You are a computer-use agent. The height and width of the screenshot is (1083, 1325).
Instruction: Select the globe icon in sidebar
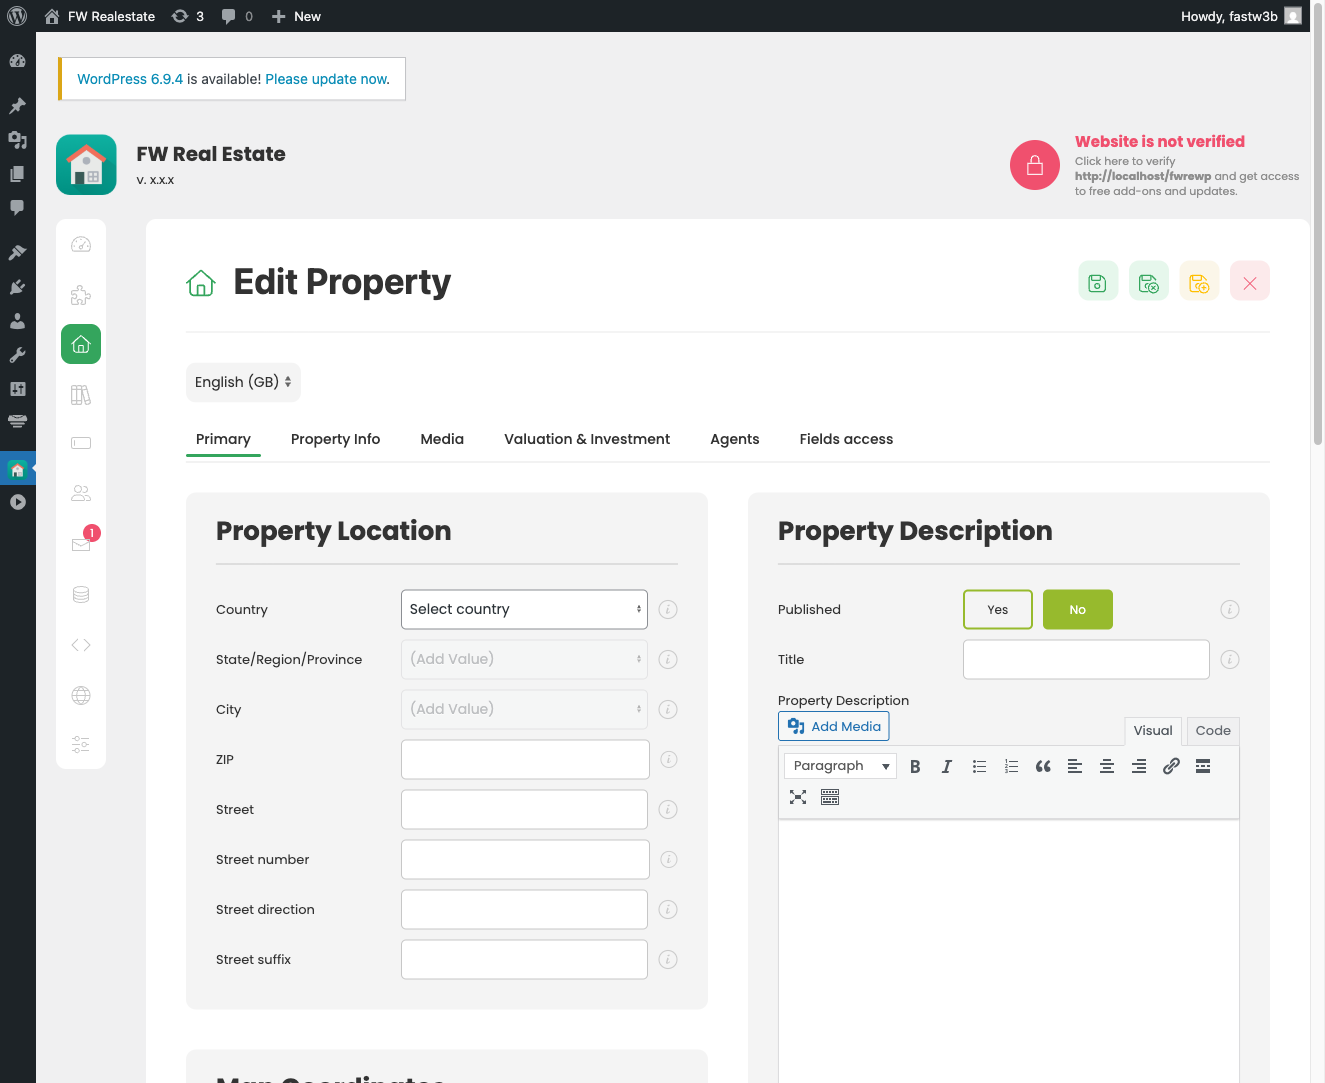point(81,694)
